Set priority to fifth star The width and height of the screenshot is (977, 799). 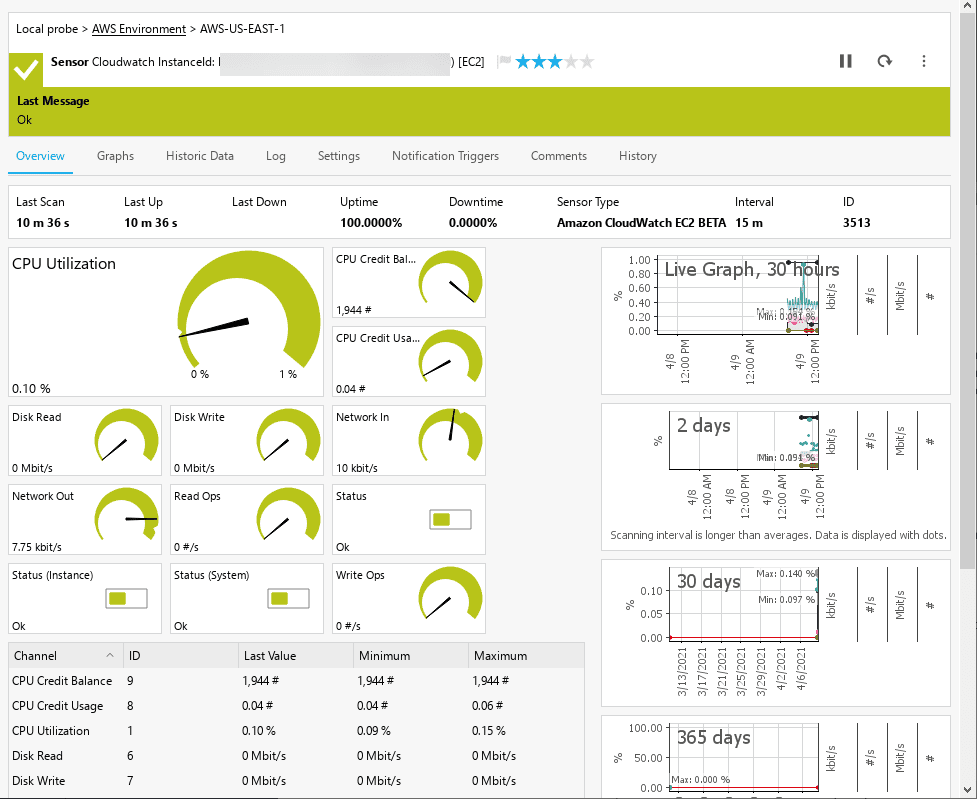coord(587,62)
